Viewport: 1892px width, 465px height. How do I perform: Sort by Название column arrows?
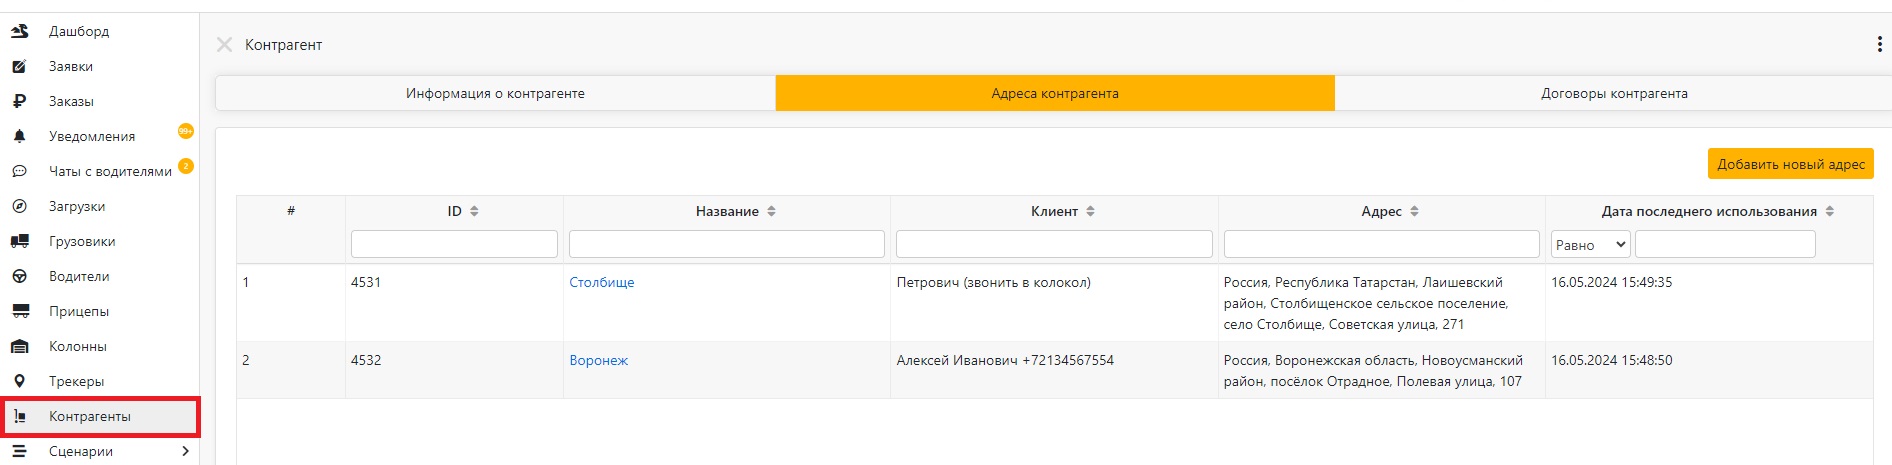[x=771, y=211]
